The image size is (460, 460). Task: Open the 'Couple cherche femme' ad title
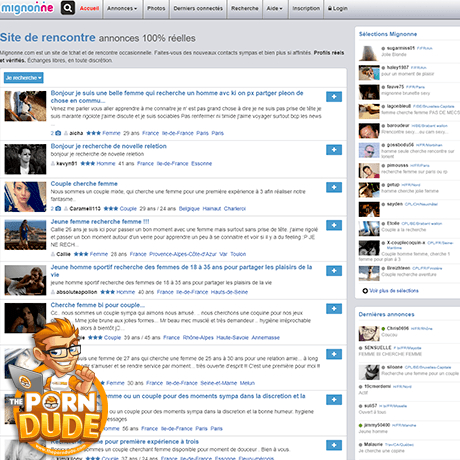84,184
